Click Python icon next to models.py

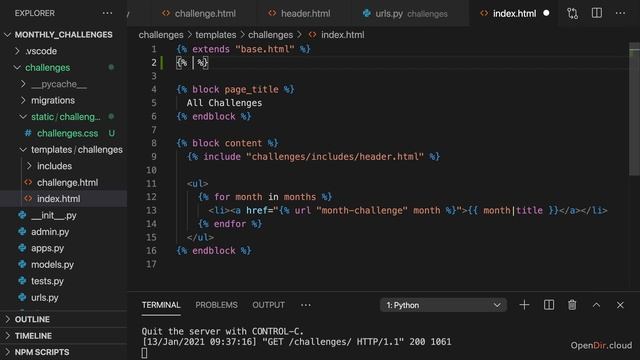[x=22, y=264]
